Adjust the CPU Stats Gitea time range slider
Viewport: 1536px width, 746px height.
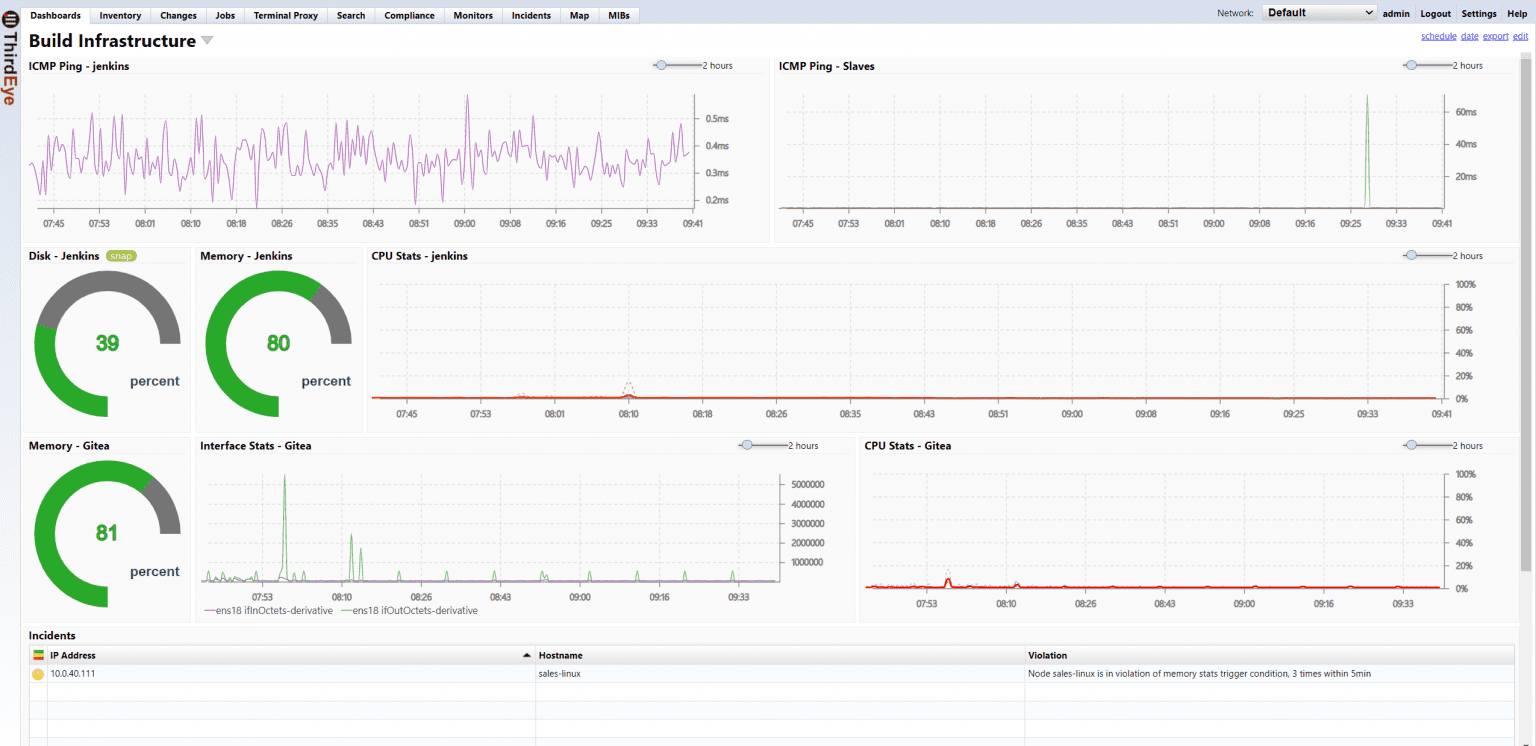pyautogui.click(x=1411, y=445)
